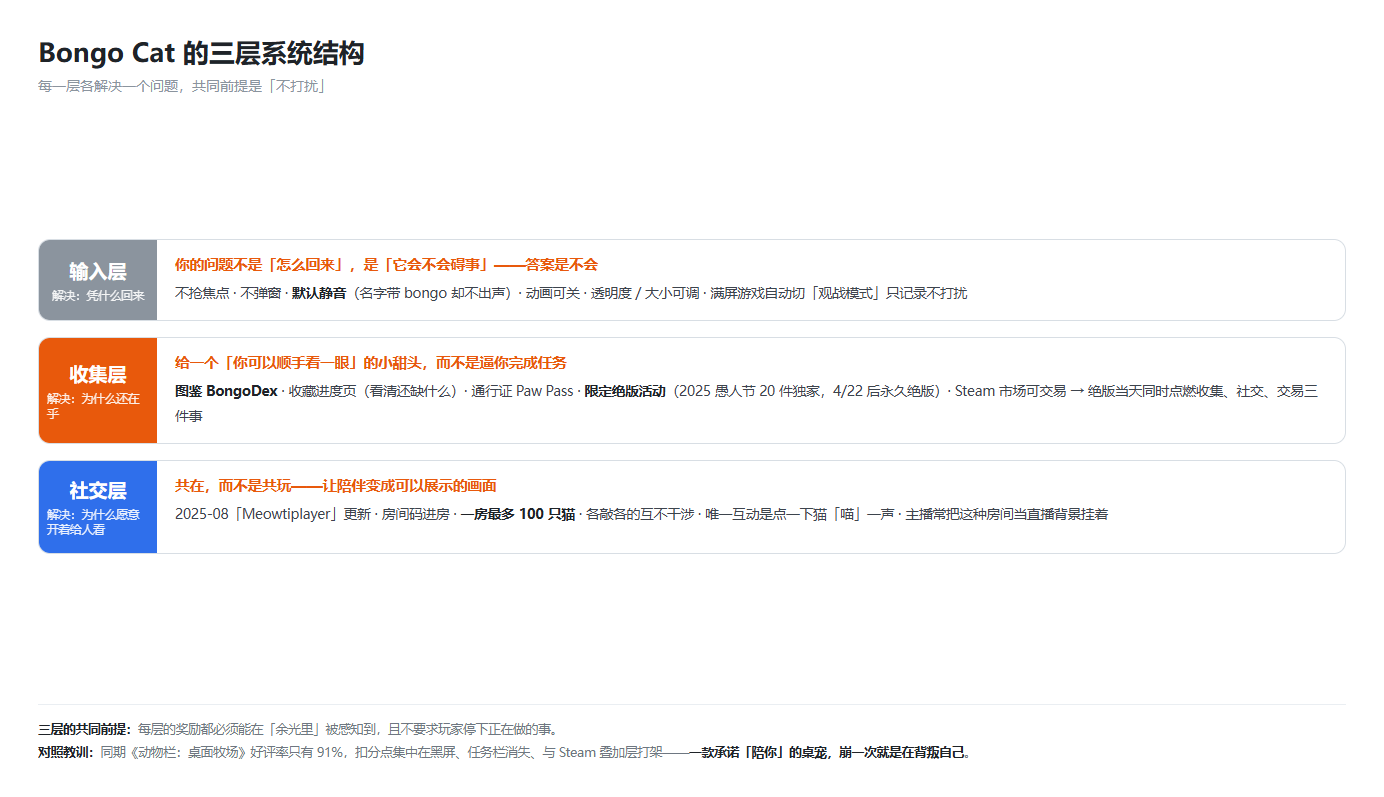1384x797 pixels.
Task: Click the gray 输入层 label block
Action: [98, 280]
